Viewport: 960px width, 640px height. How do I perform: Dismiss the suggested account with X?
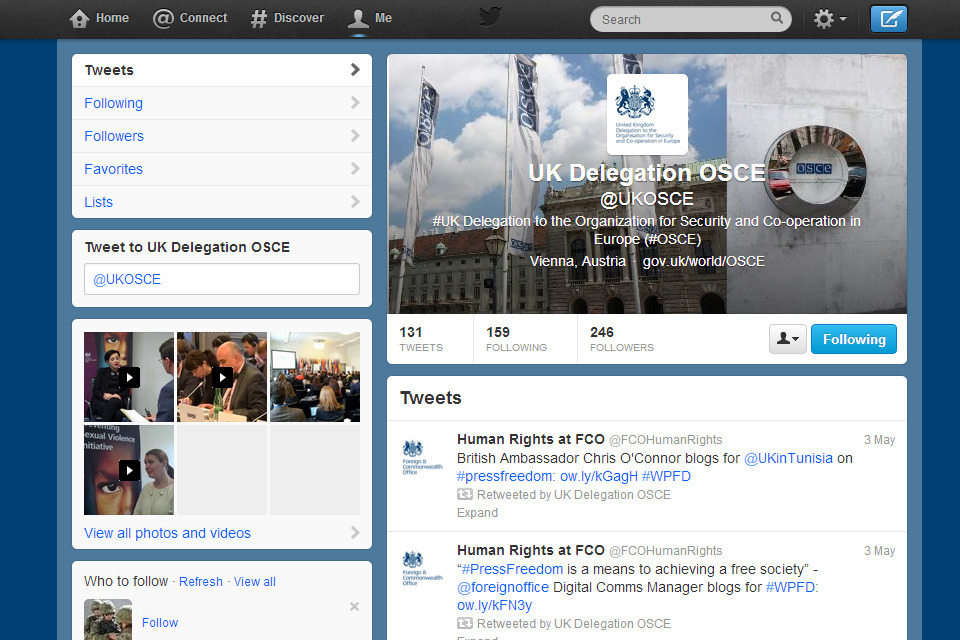(x=354, y=606)
